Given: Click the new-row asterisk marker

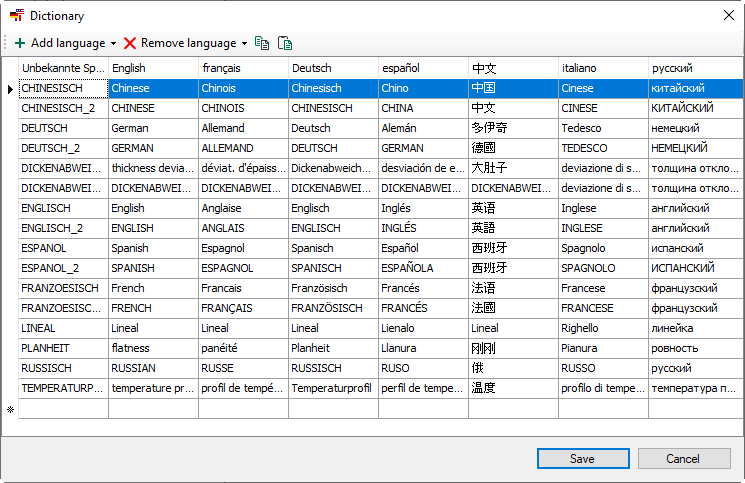Looking at the screenshot, I should 10,409.
